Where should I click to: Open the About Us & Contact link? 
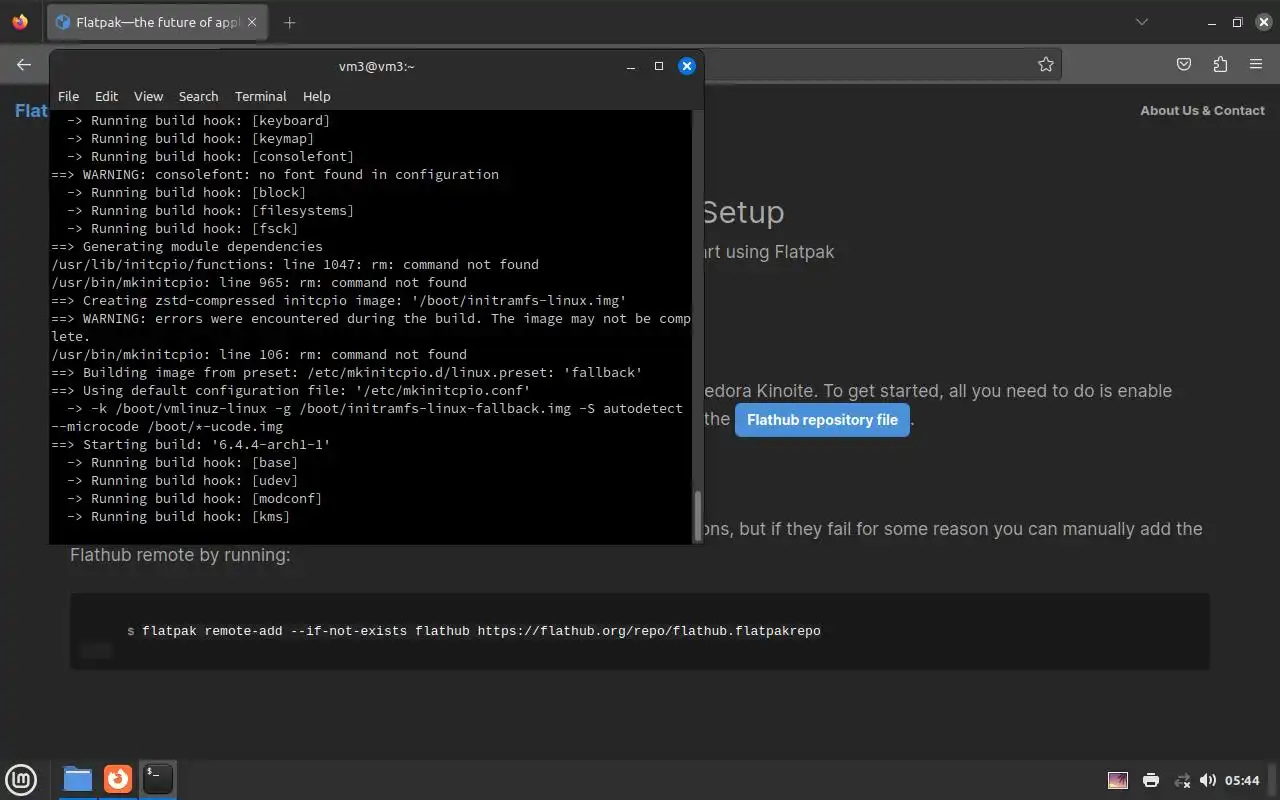pos(1202,111)
